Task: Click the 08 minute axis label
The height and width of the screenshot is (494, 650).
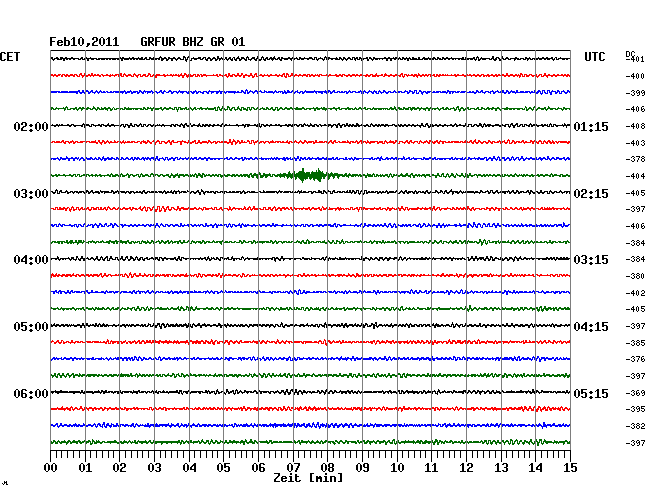Action: click(x=327, y=468)
